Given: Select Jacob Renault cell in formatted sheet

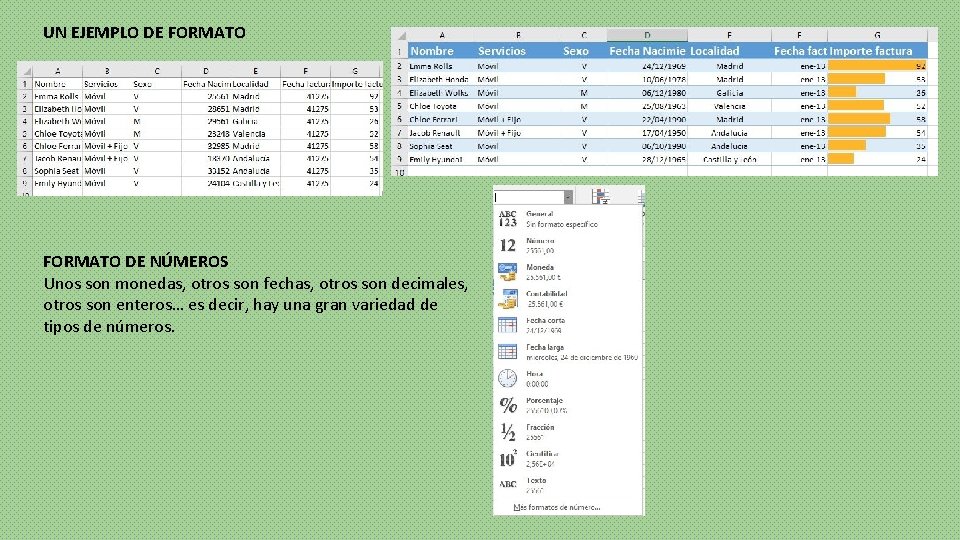Looking at the screenshot, I should click(441, 133).
